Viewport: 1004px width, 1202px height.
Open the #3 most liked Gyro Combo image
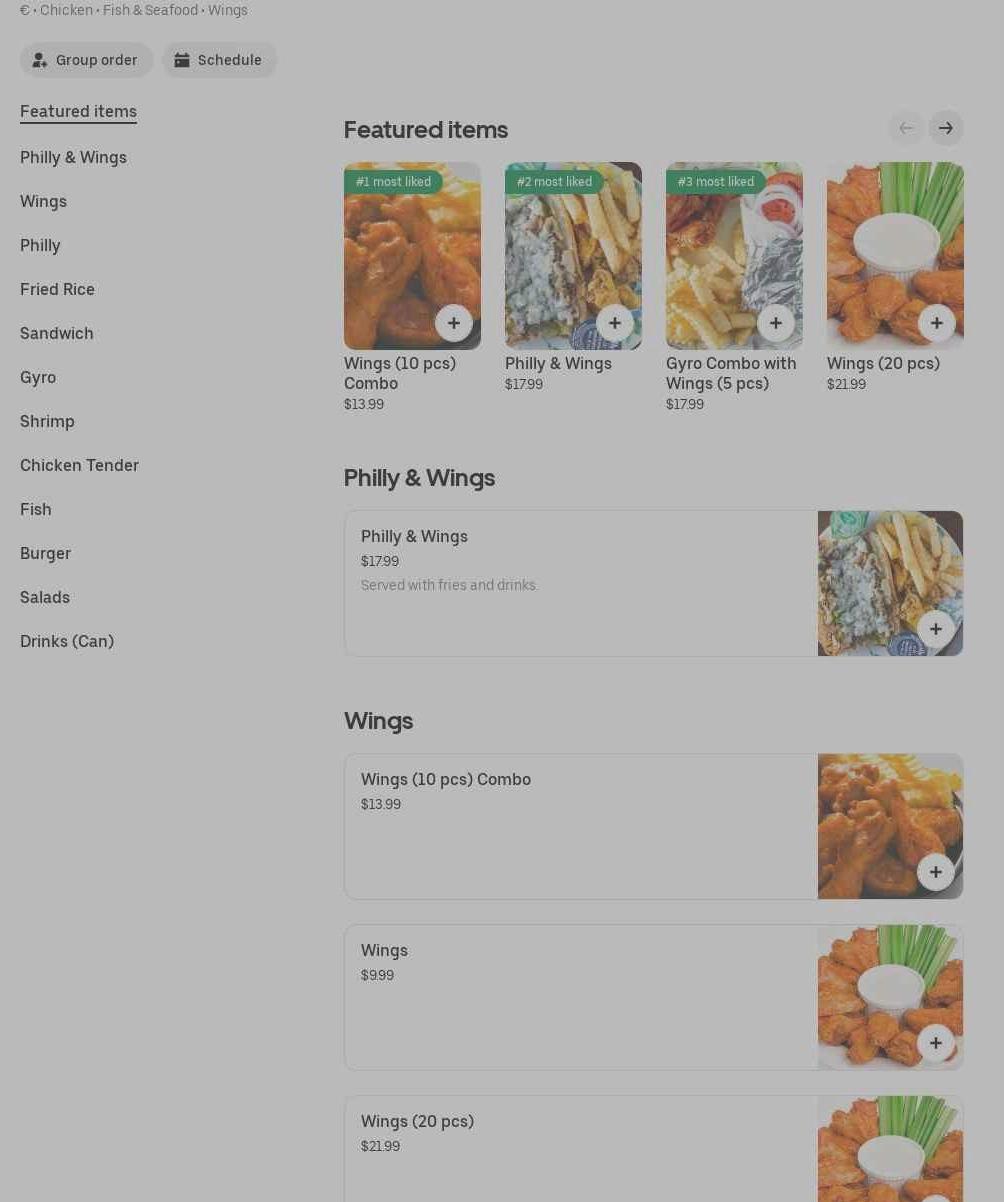tap(734, 256)
